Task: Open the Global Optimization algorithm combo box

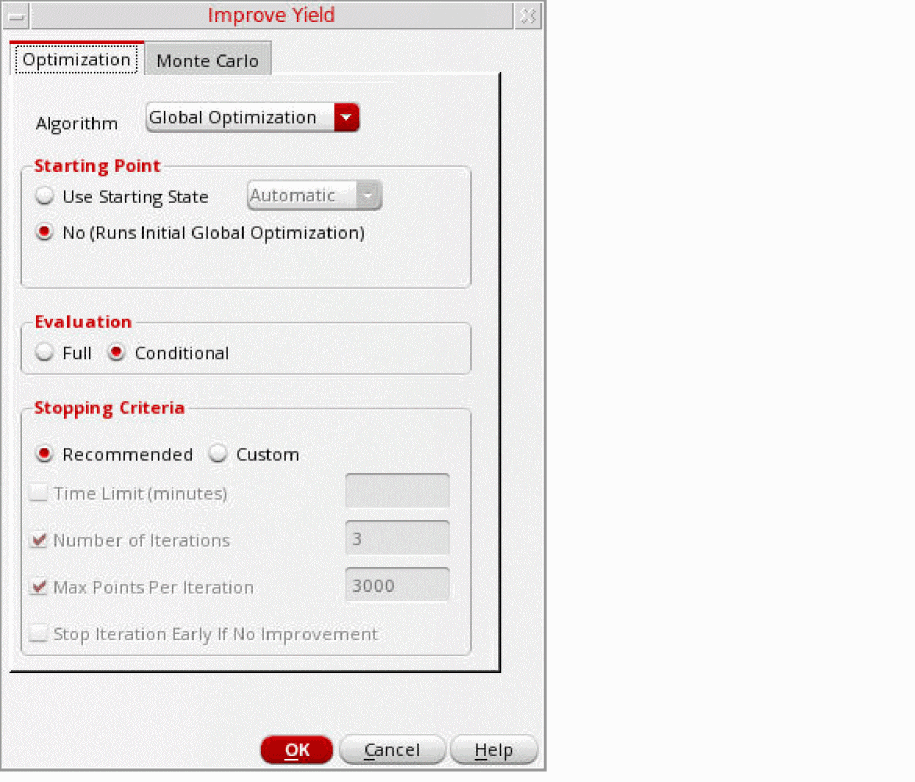Action: pos(252,117)
